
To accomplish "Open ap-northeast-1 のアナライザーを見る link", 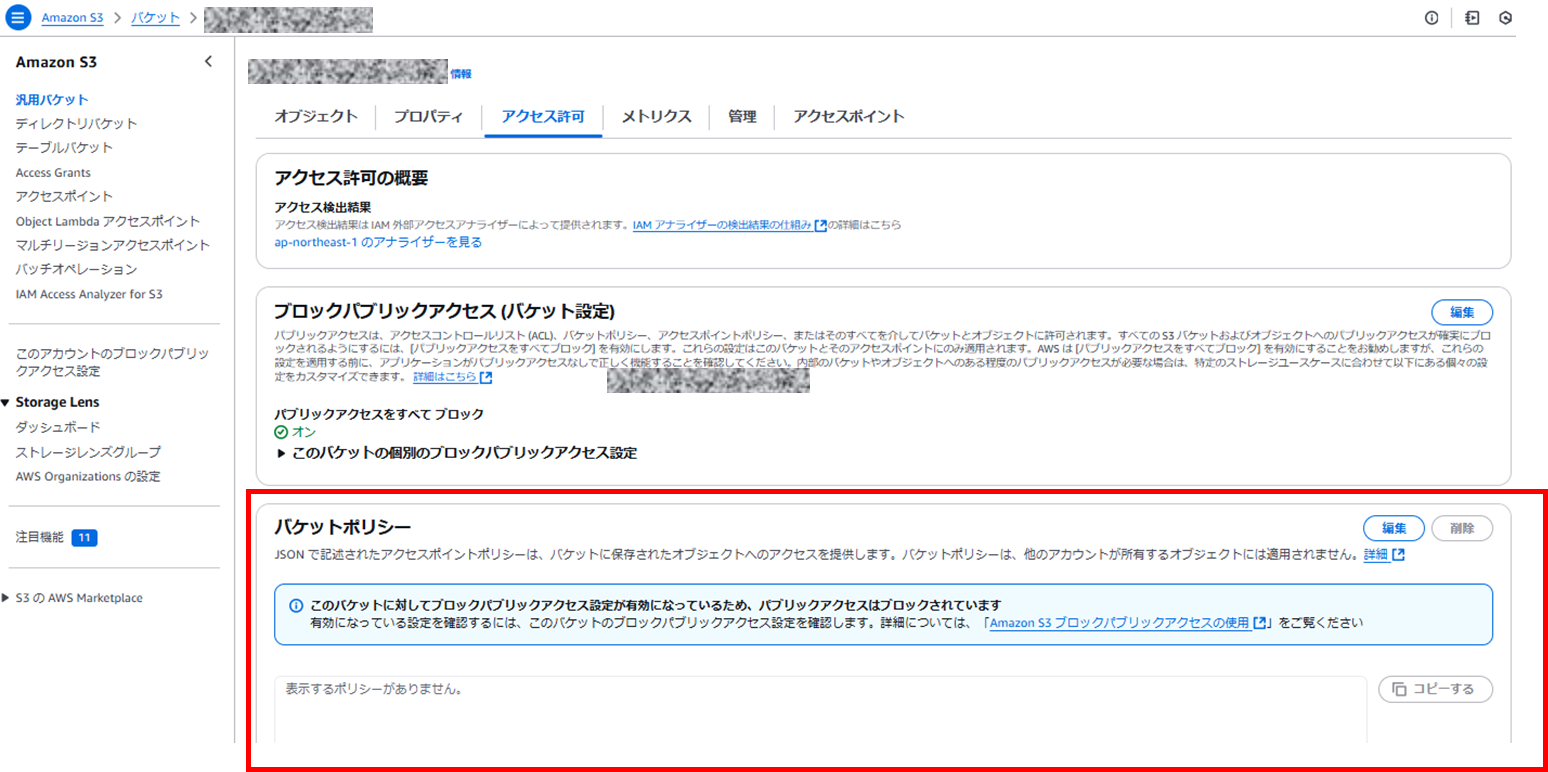I will 378,242.
